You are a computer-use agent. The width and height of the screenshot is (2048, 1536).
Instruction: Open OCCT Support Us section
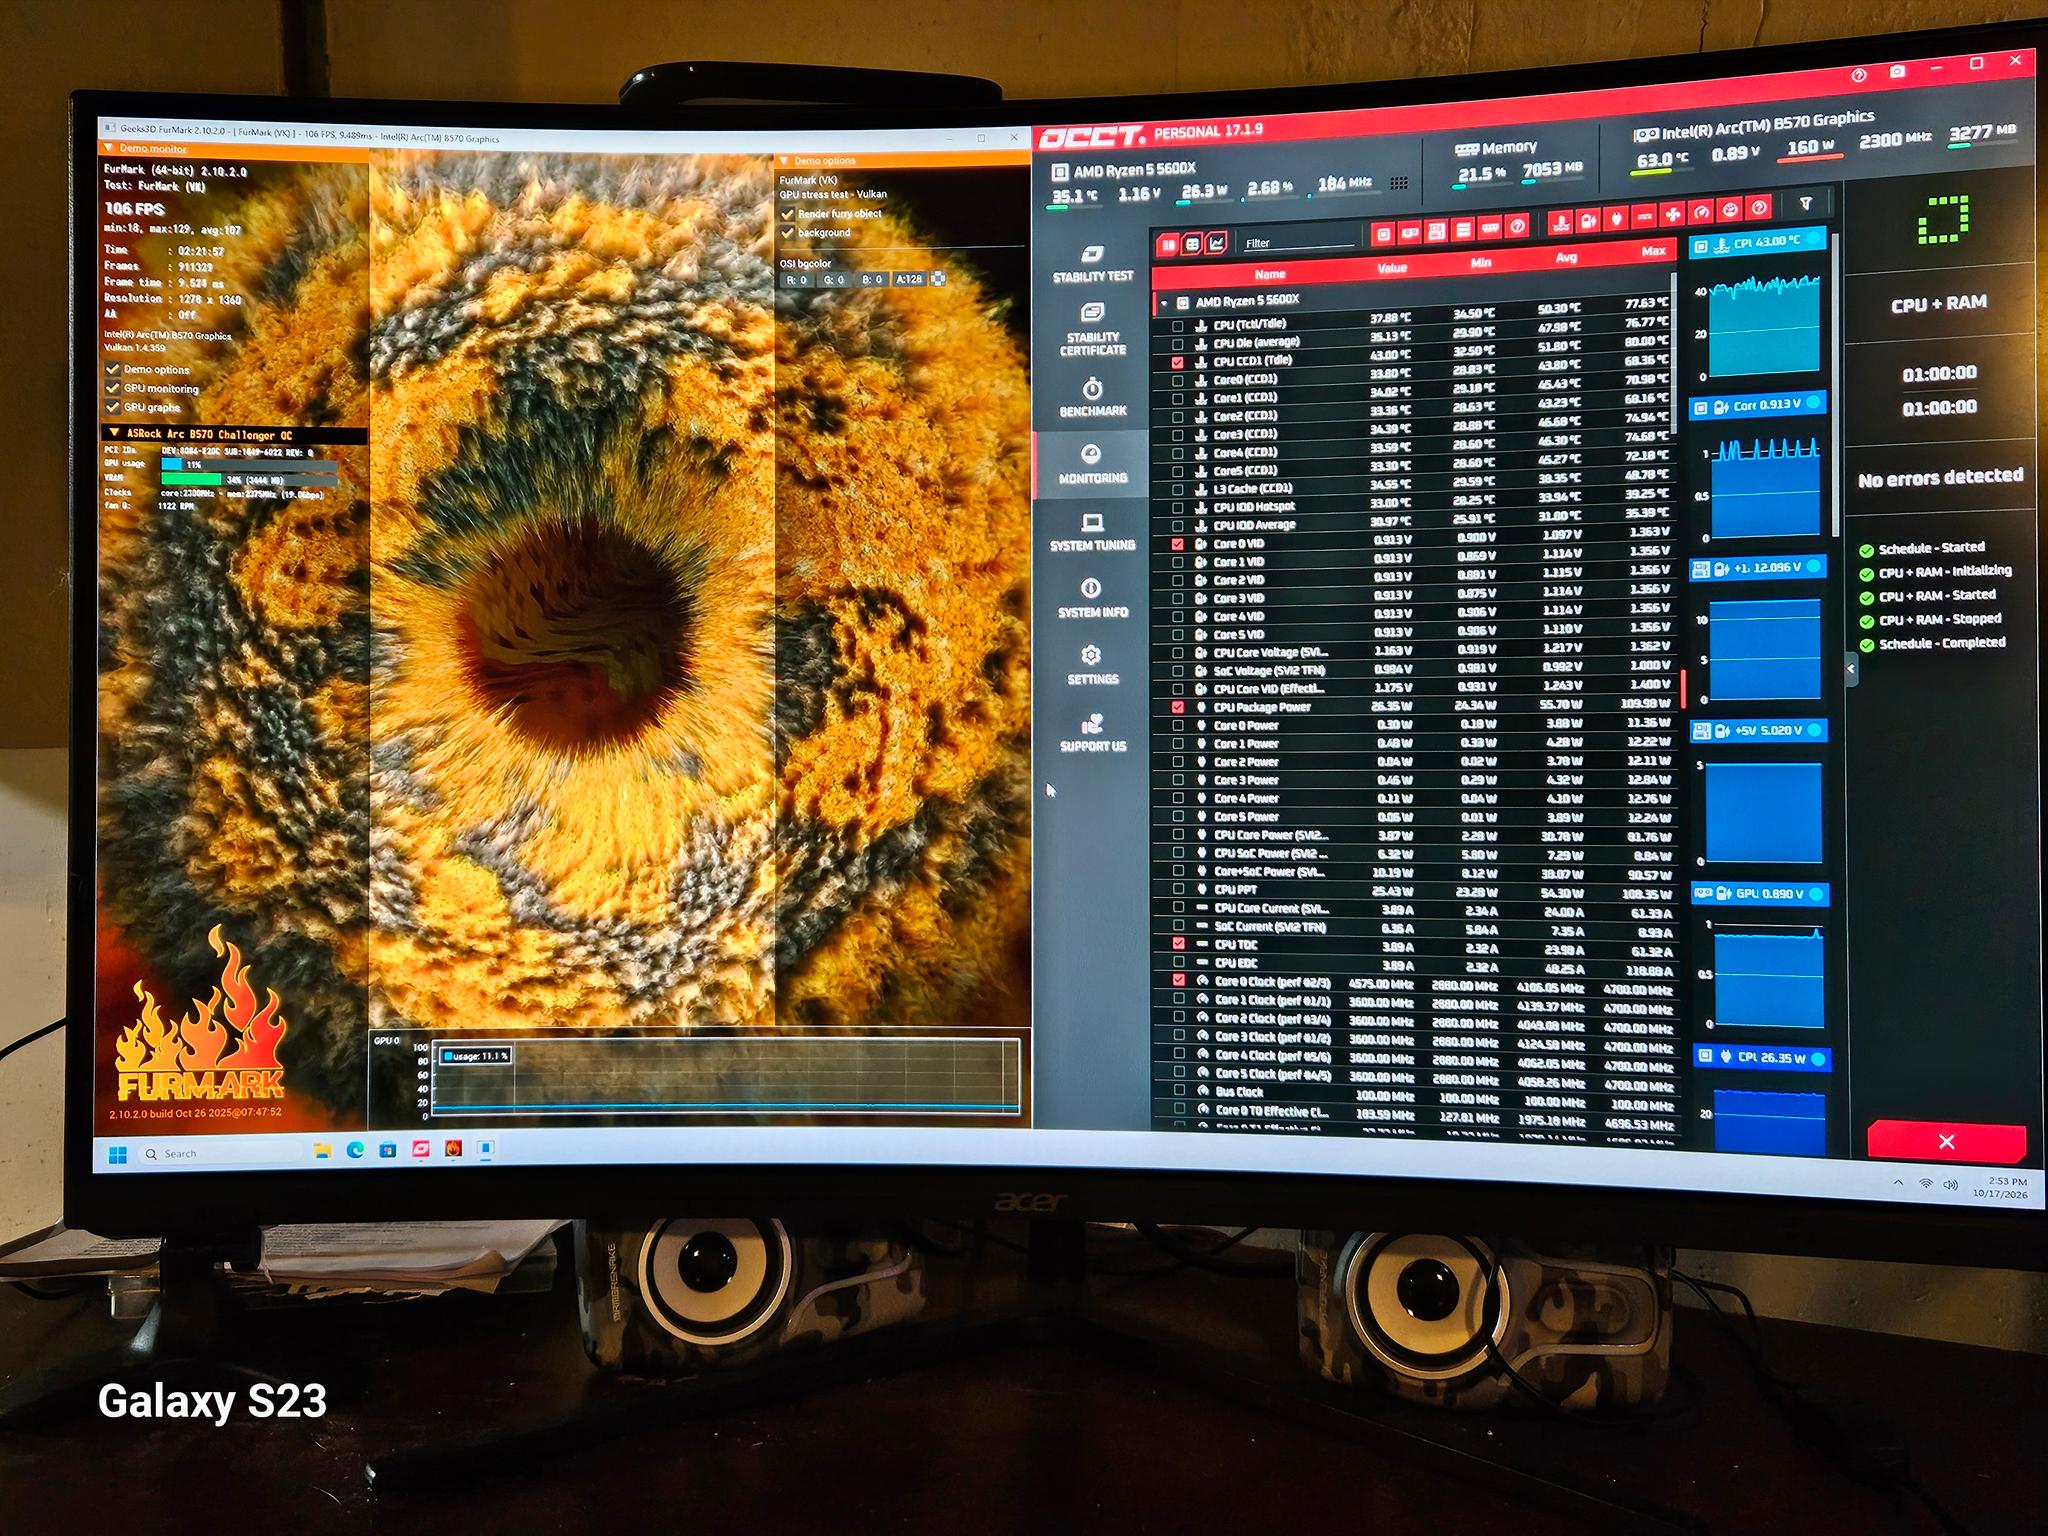coord(1092,732)
